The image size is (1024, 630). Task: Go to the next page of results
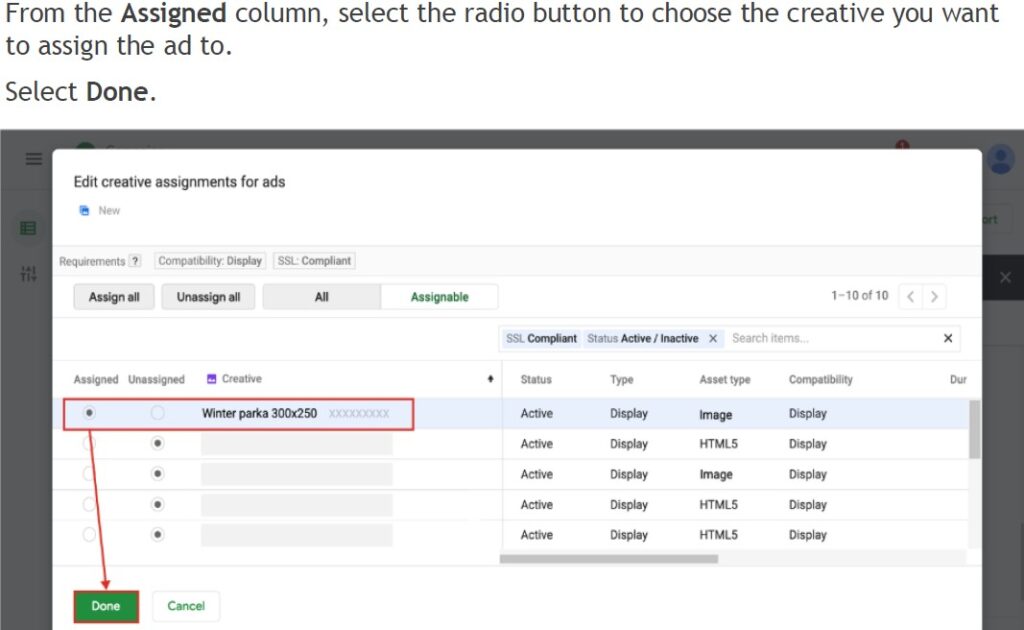pyautogui.click(x=935, y=296)
